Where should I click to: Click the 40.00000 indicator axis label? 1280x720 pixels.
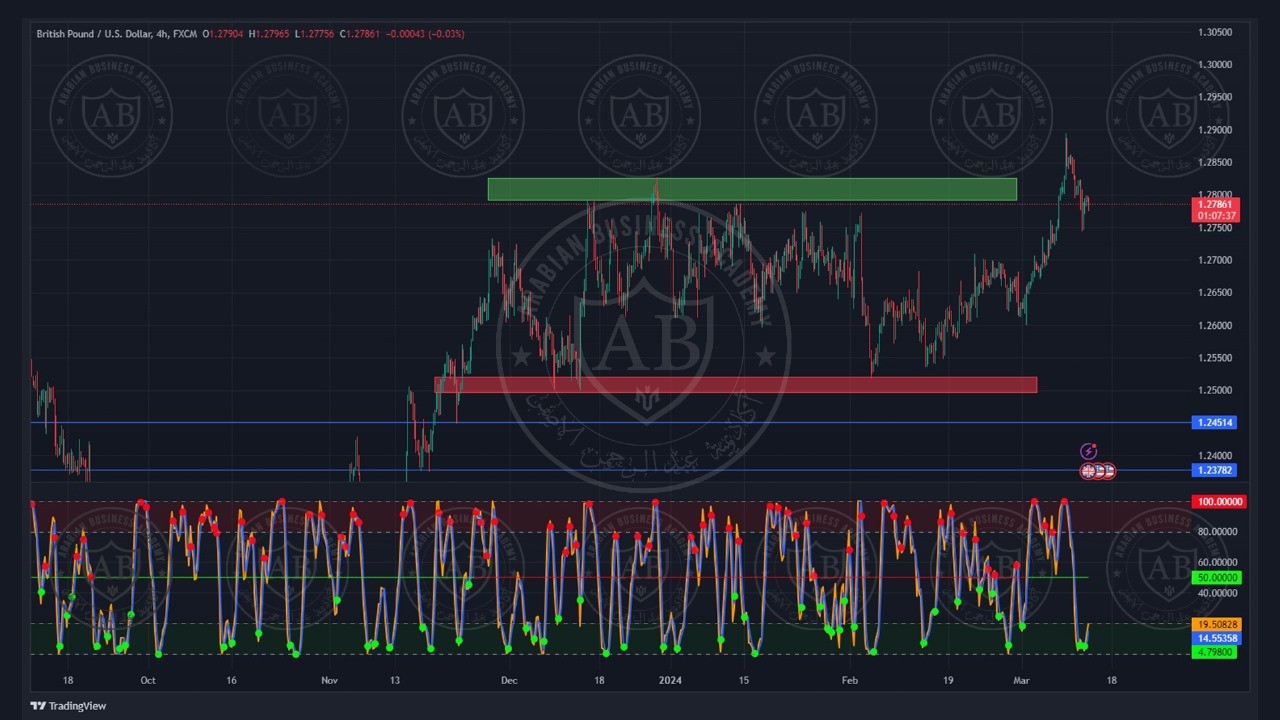[1218, 593]
